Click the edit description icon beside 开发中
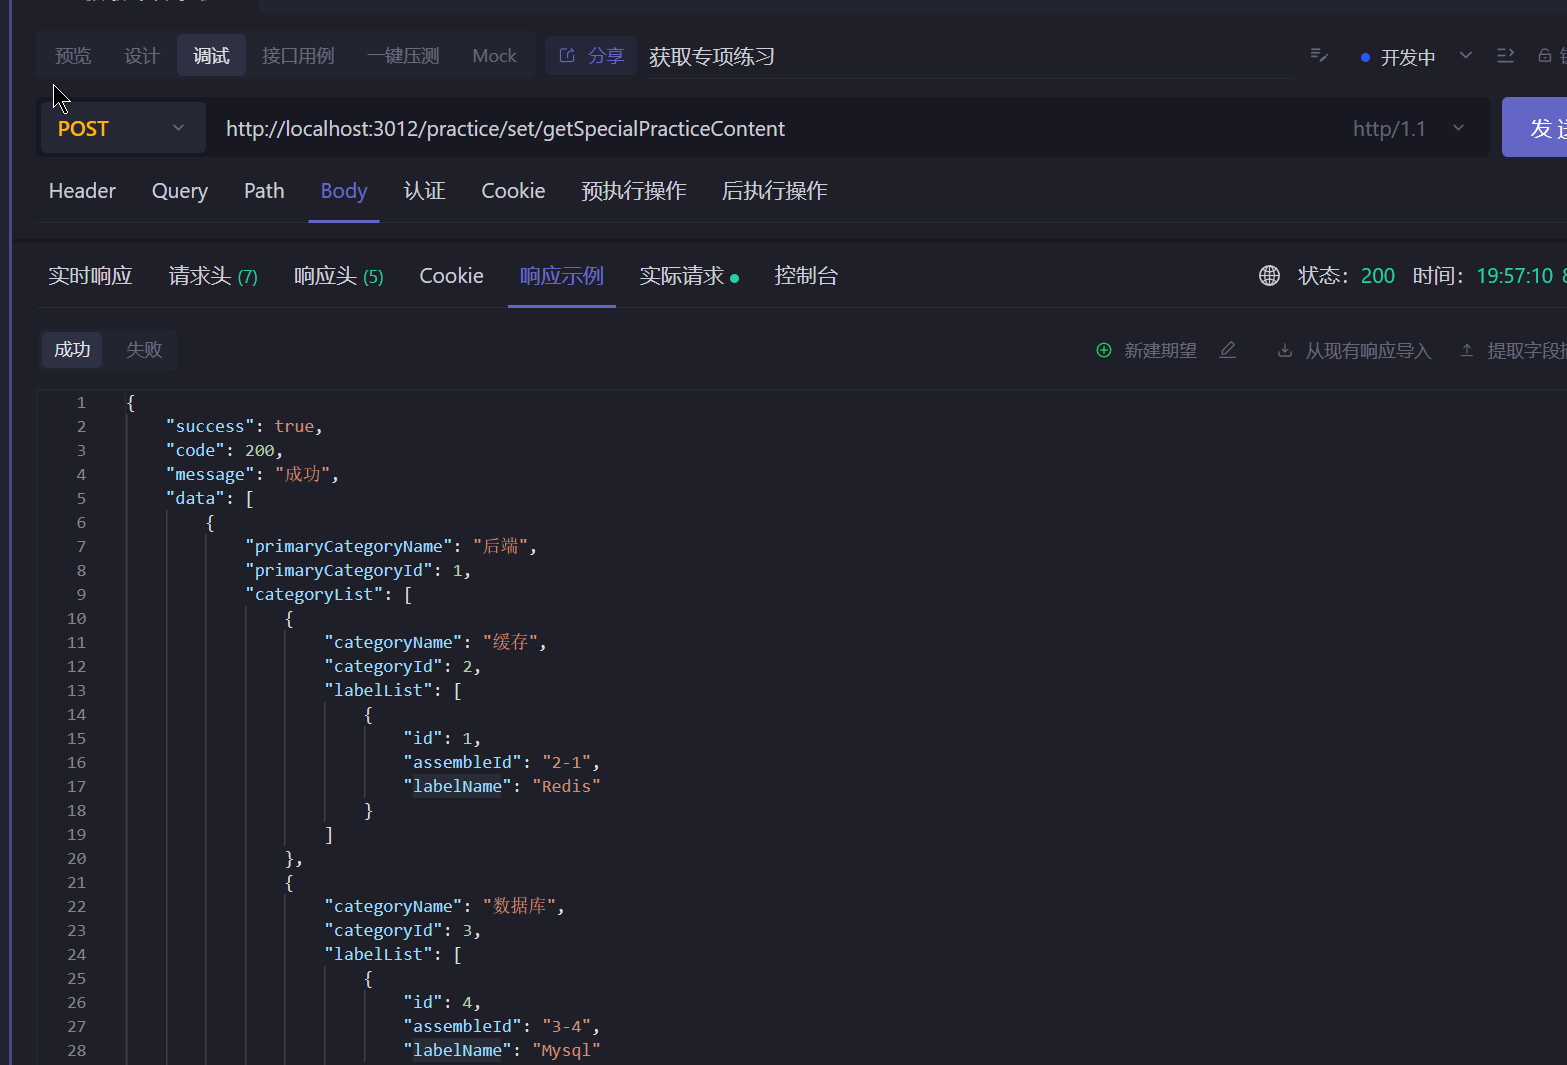This screenshot has height=1065, width=1567. click(x=1319, y=56)
